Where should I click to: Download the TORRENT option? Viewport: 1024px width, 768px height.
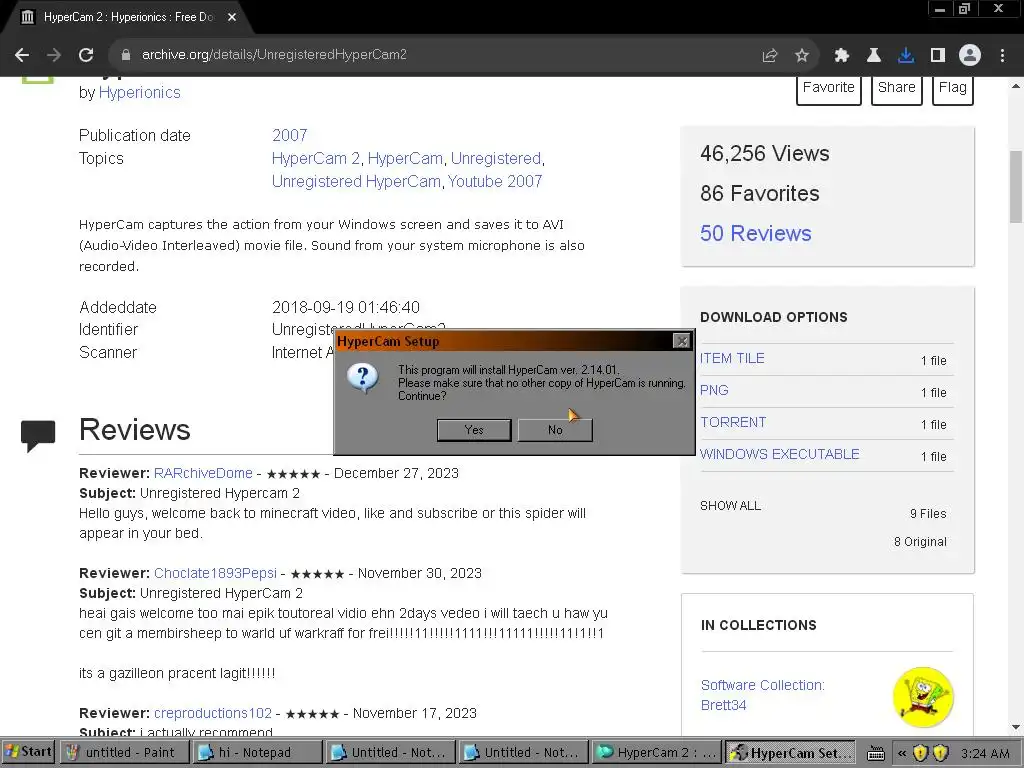[x=733, y=423]
